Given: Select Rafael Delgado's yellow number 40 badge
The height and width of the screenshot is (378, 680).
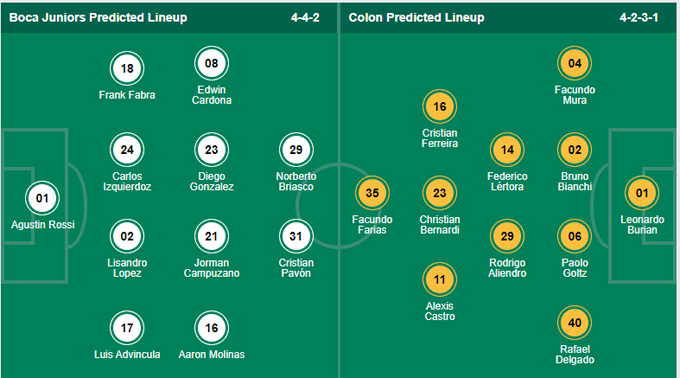Looking at the screenshot, I should [x=575, y=323].
